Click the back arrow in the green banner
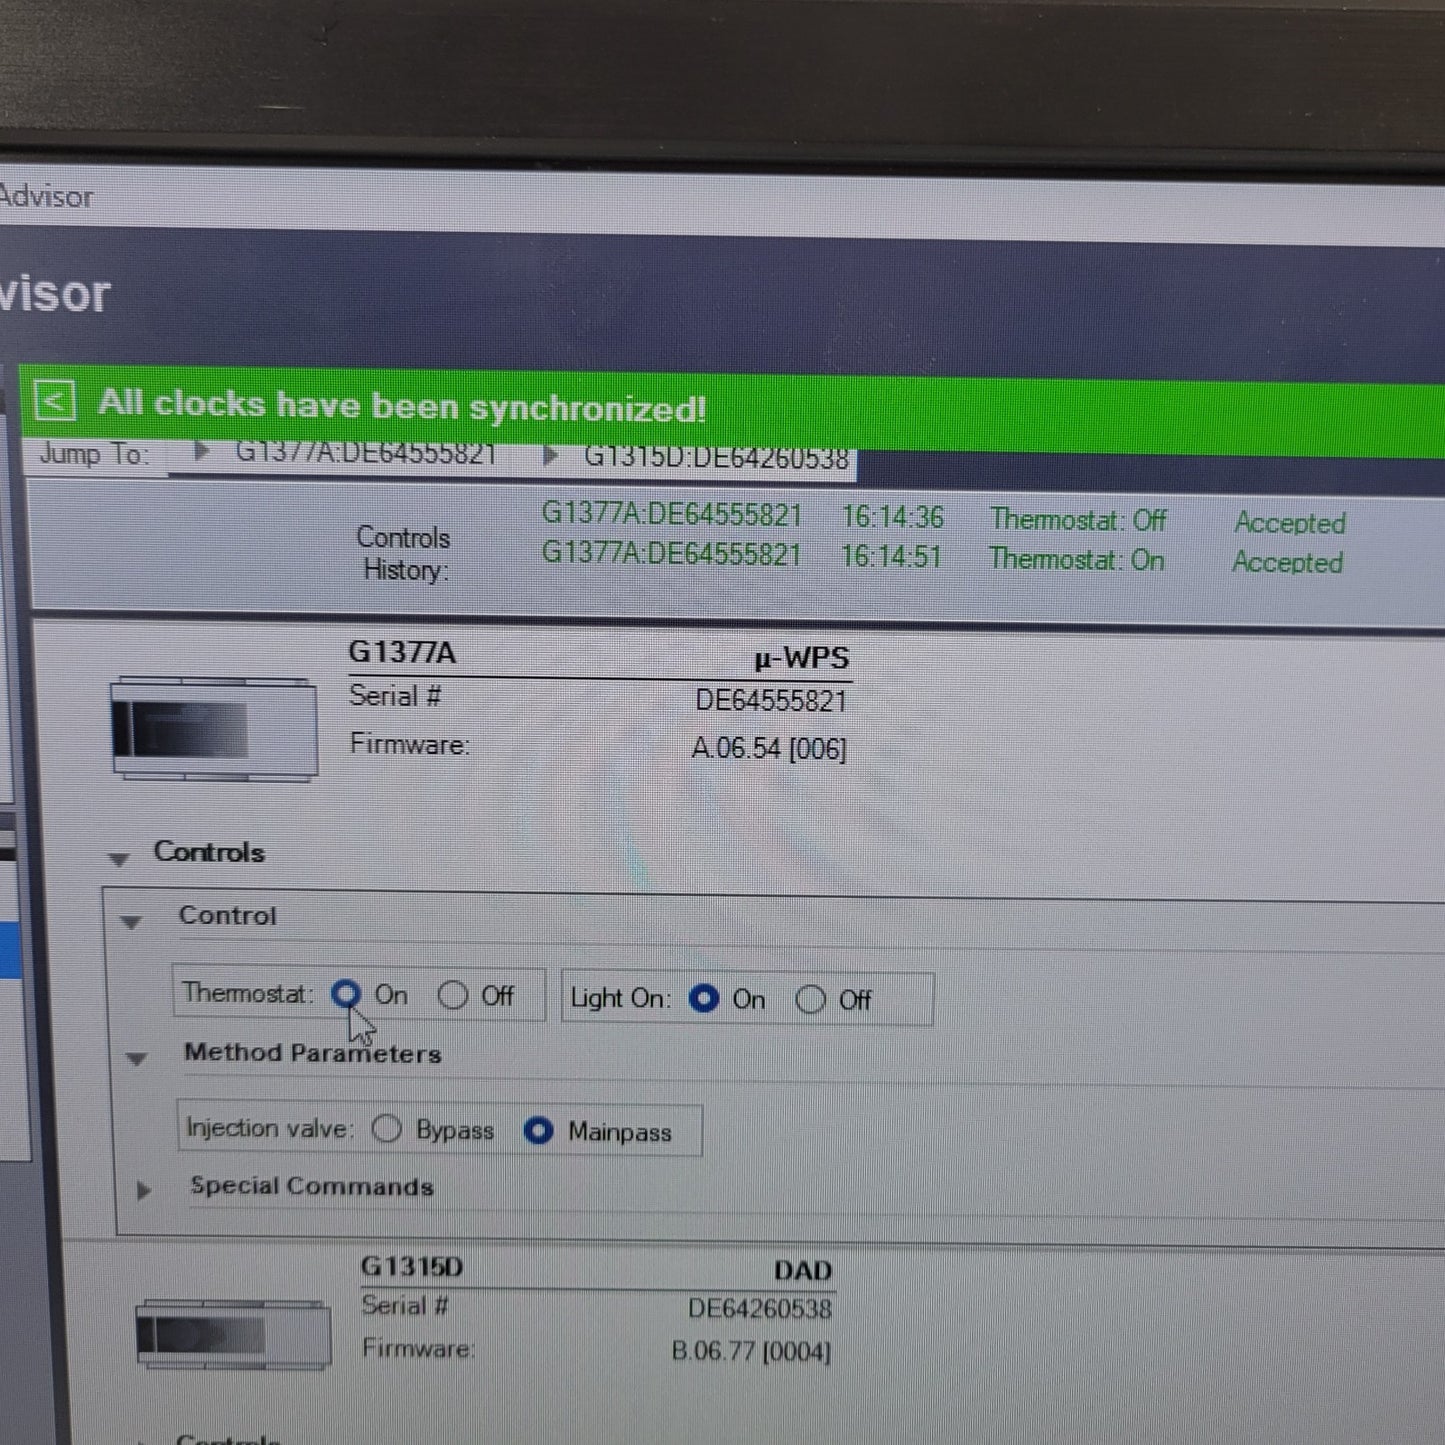 tap(54, 402)
